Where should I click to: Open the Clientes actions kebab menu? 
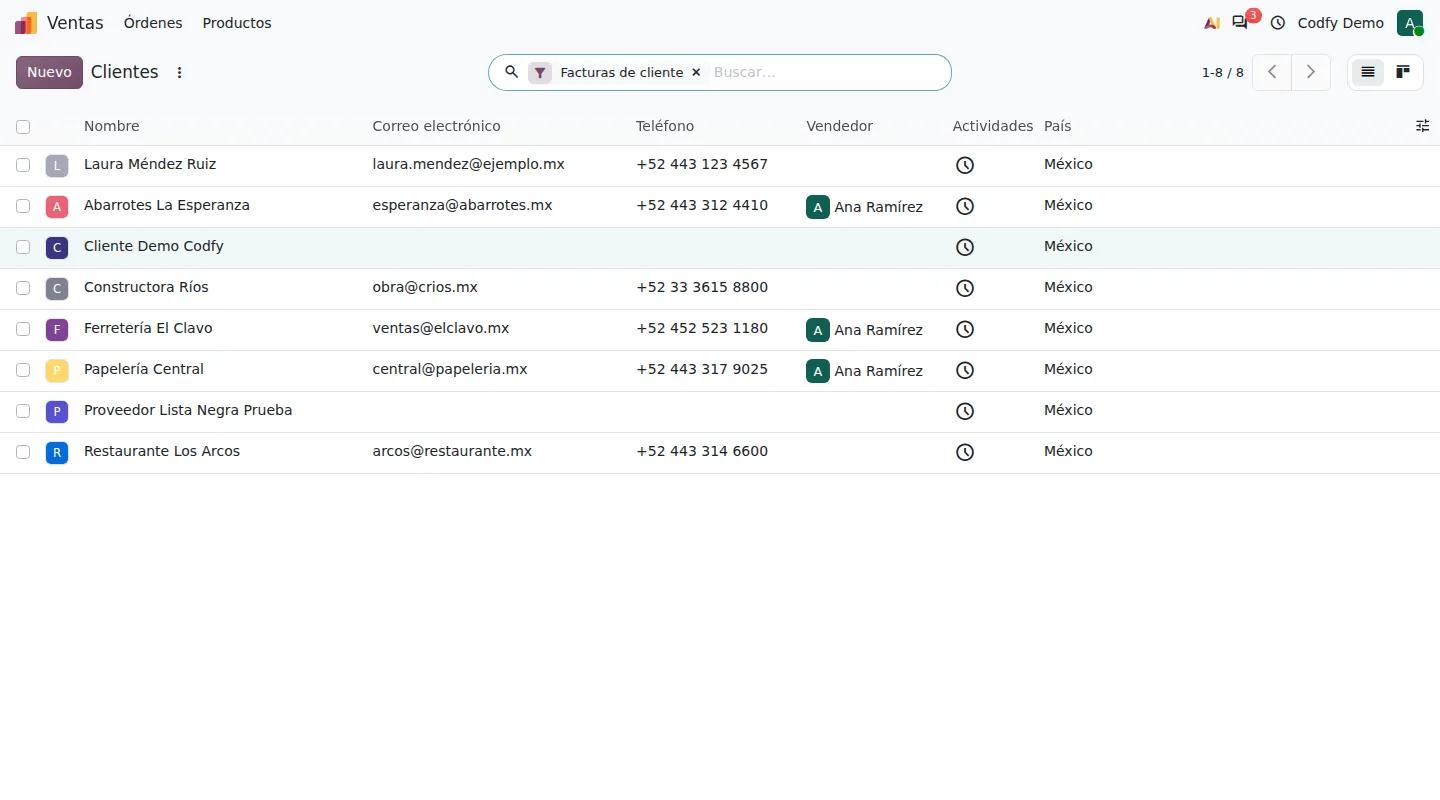point(180,72)
